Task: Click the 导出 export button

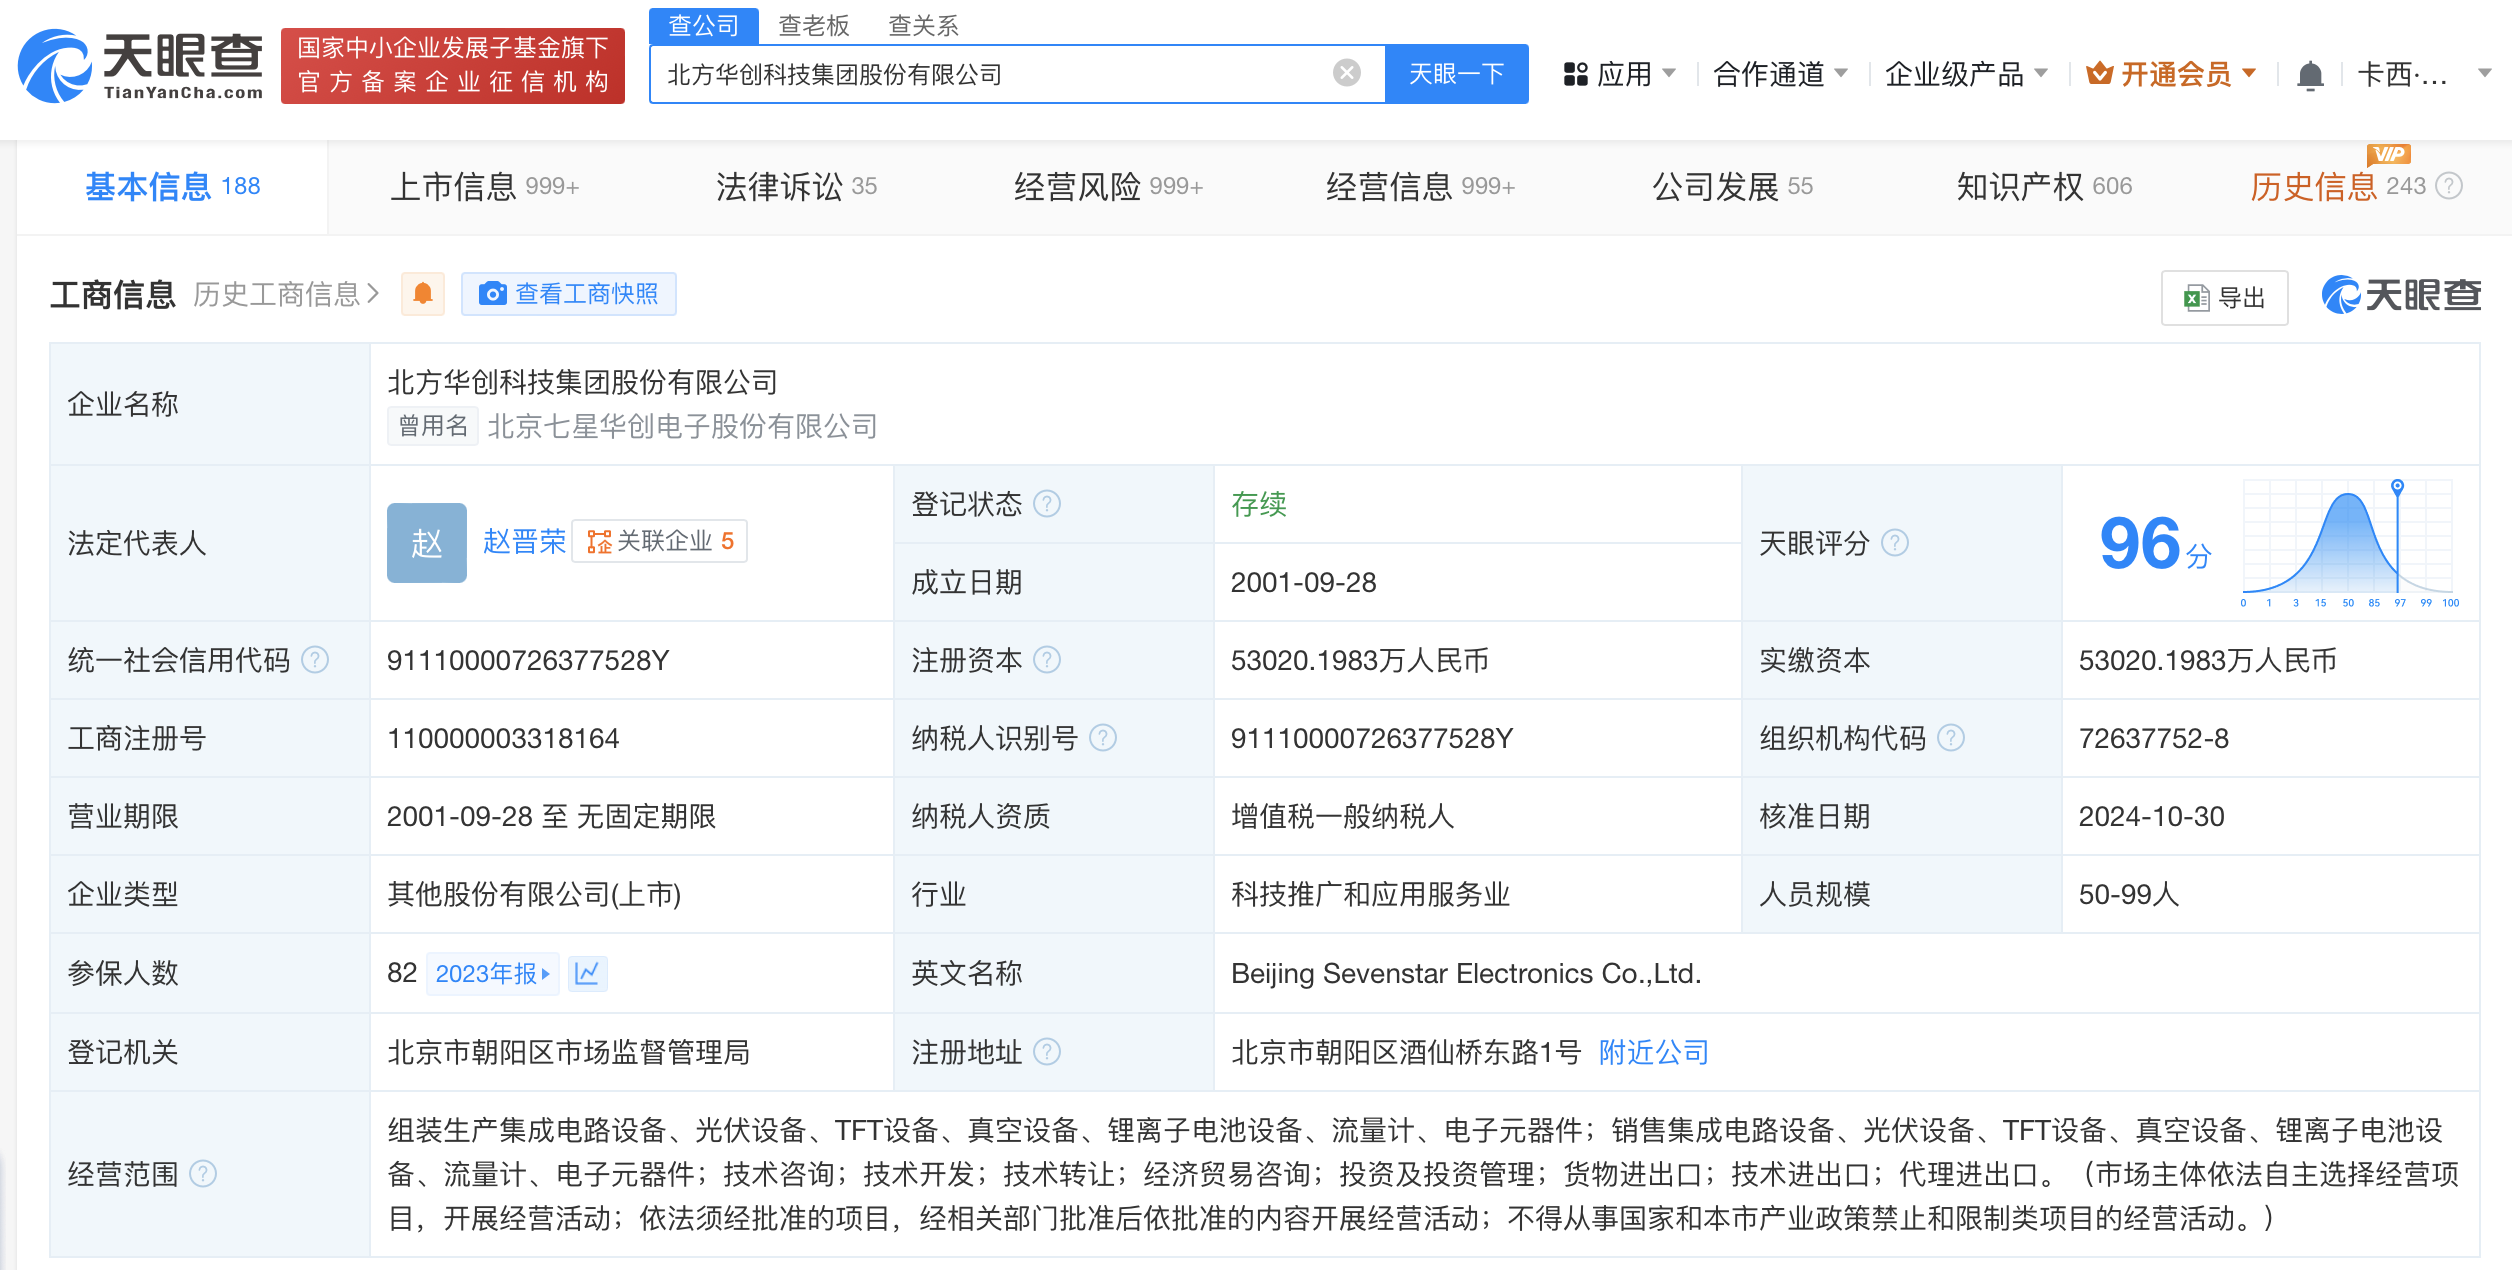Action: point(2224,298)
